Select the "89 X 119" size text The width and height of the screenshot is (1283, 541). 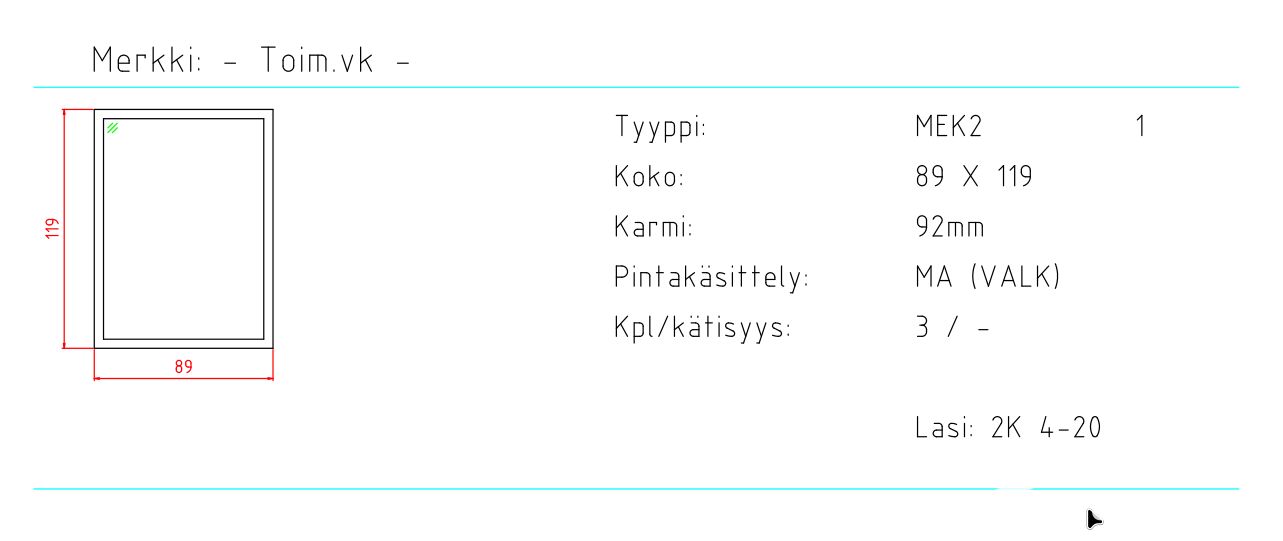click(x=973, y=178)
